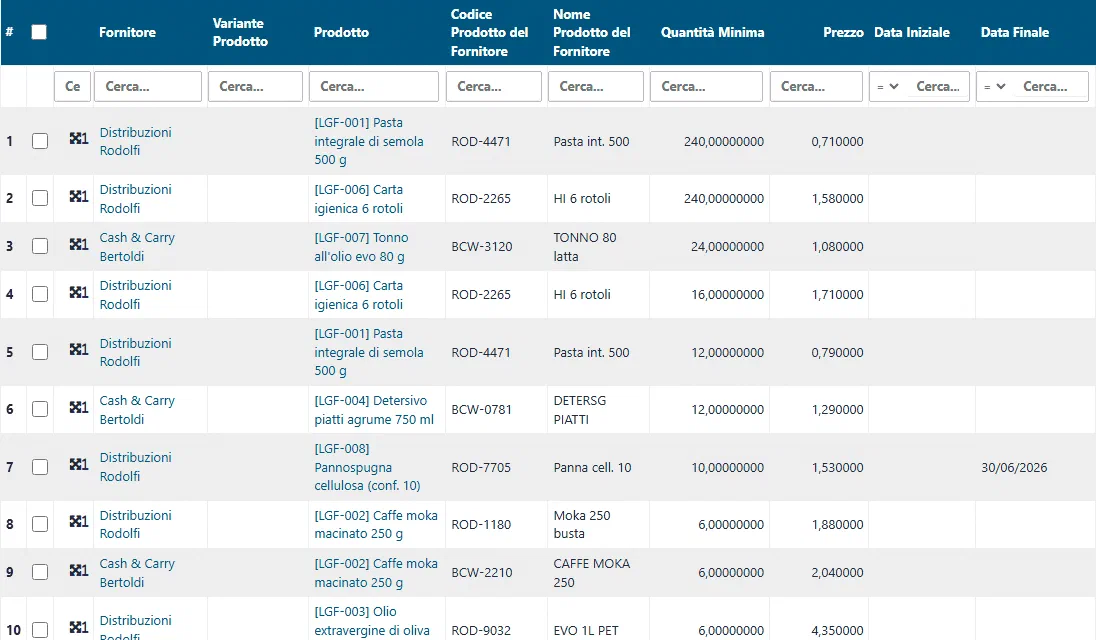Open the Tonno all'olio evo product link
The image size is (1096, 640).
pyautogui.click(x=361, y=247)
